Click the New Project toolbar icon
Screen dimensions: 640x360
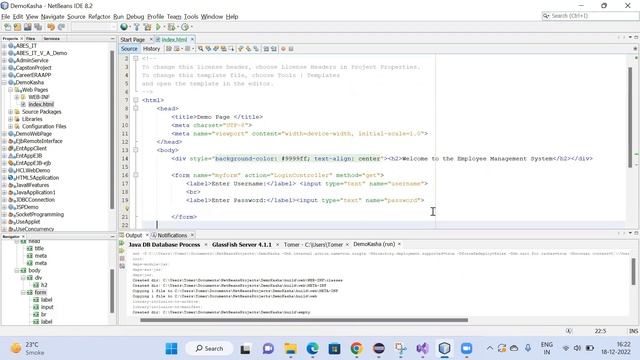coord(17,27)
